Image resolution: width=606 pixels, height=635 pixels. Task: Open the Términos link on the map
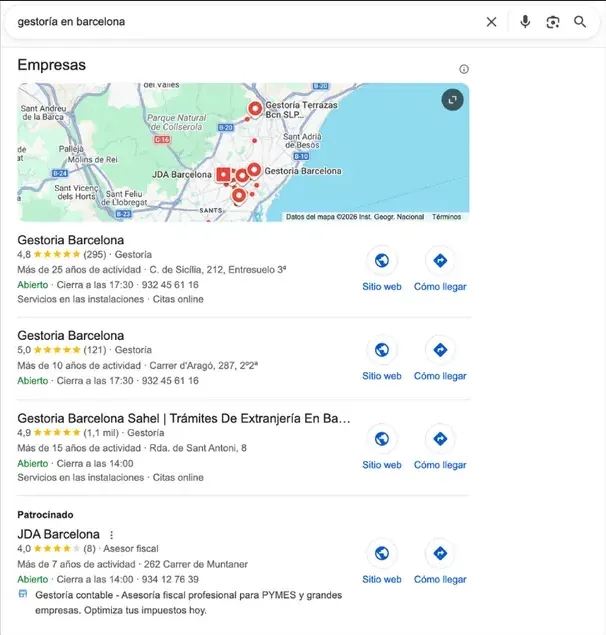(446, 217)
